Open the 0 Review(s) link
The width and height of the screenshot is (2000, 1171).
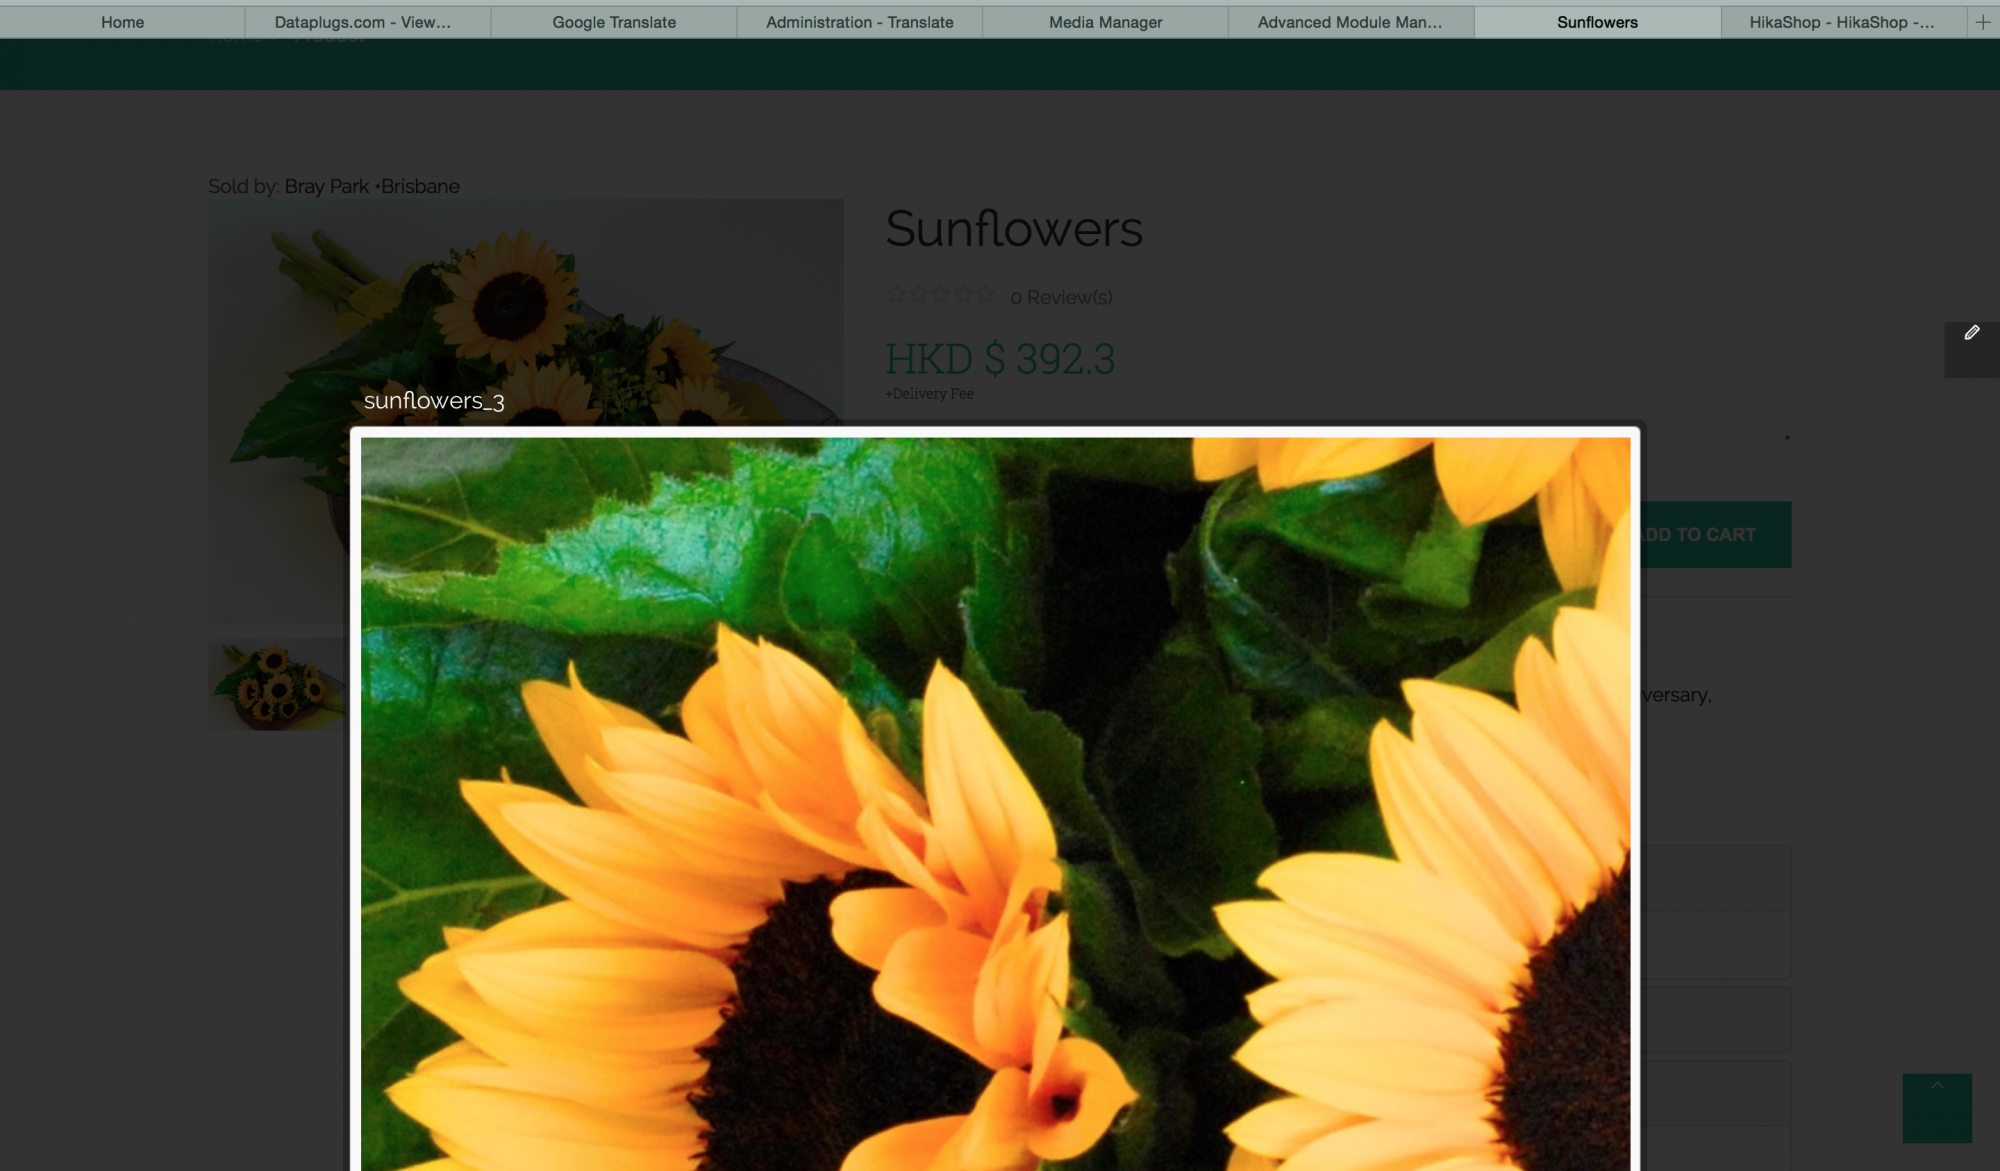click(1061, 298)
